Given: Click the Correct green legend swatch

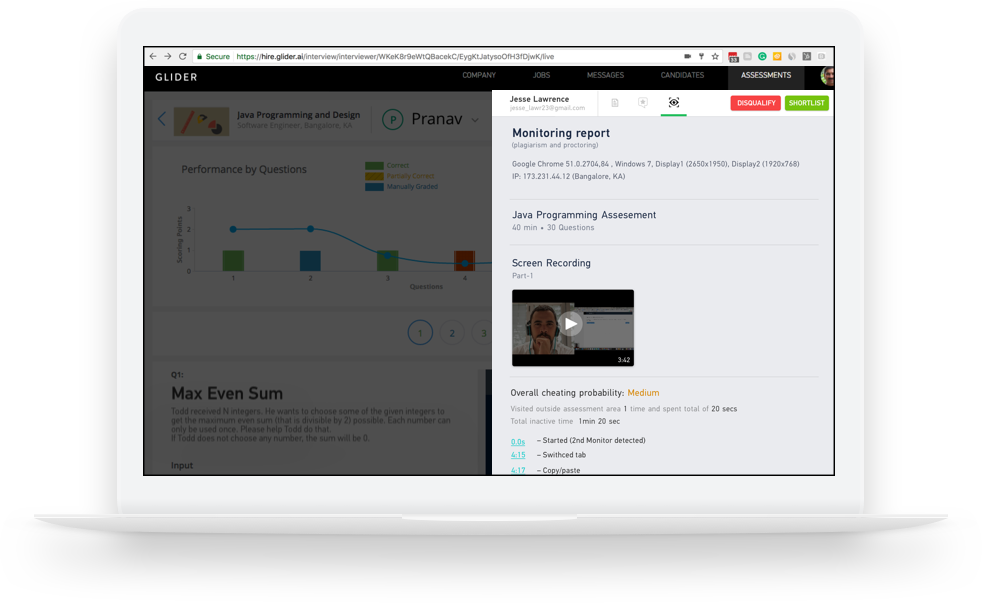Looking at the screenshot, I should coord(374,166).
